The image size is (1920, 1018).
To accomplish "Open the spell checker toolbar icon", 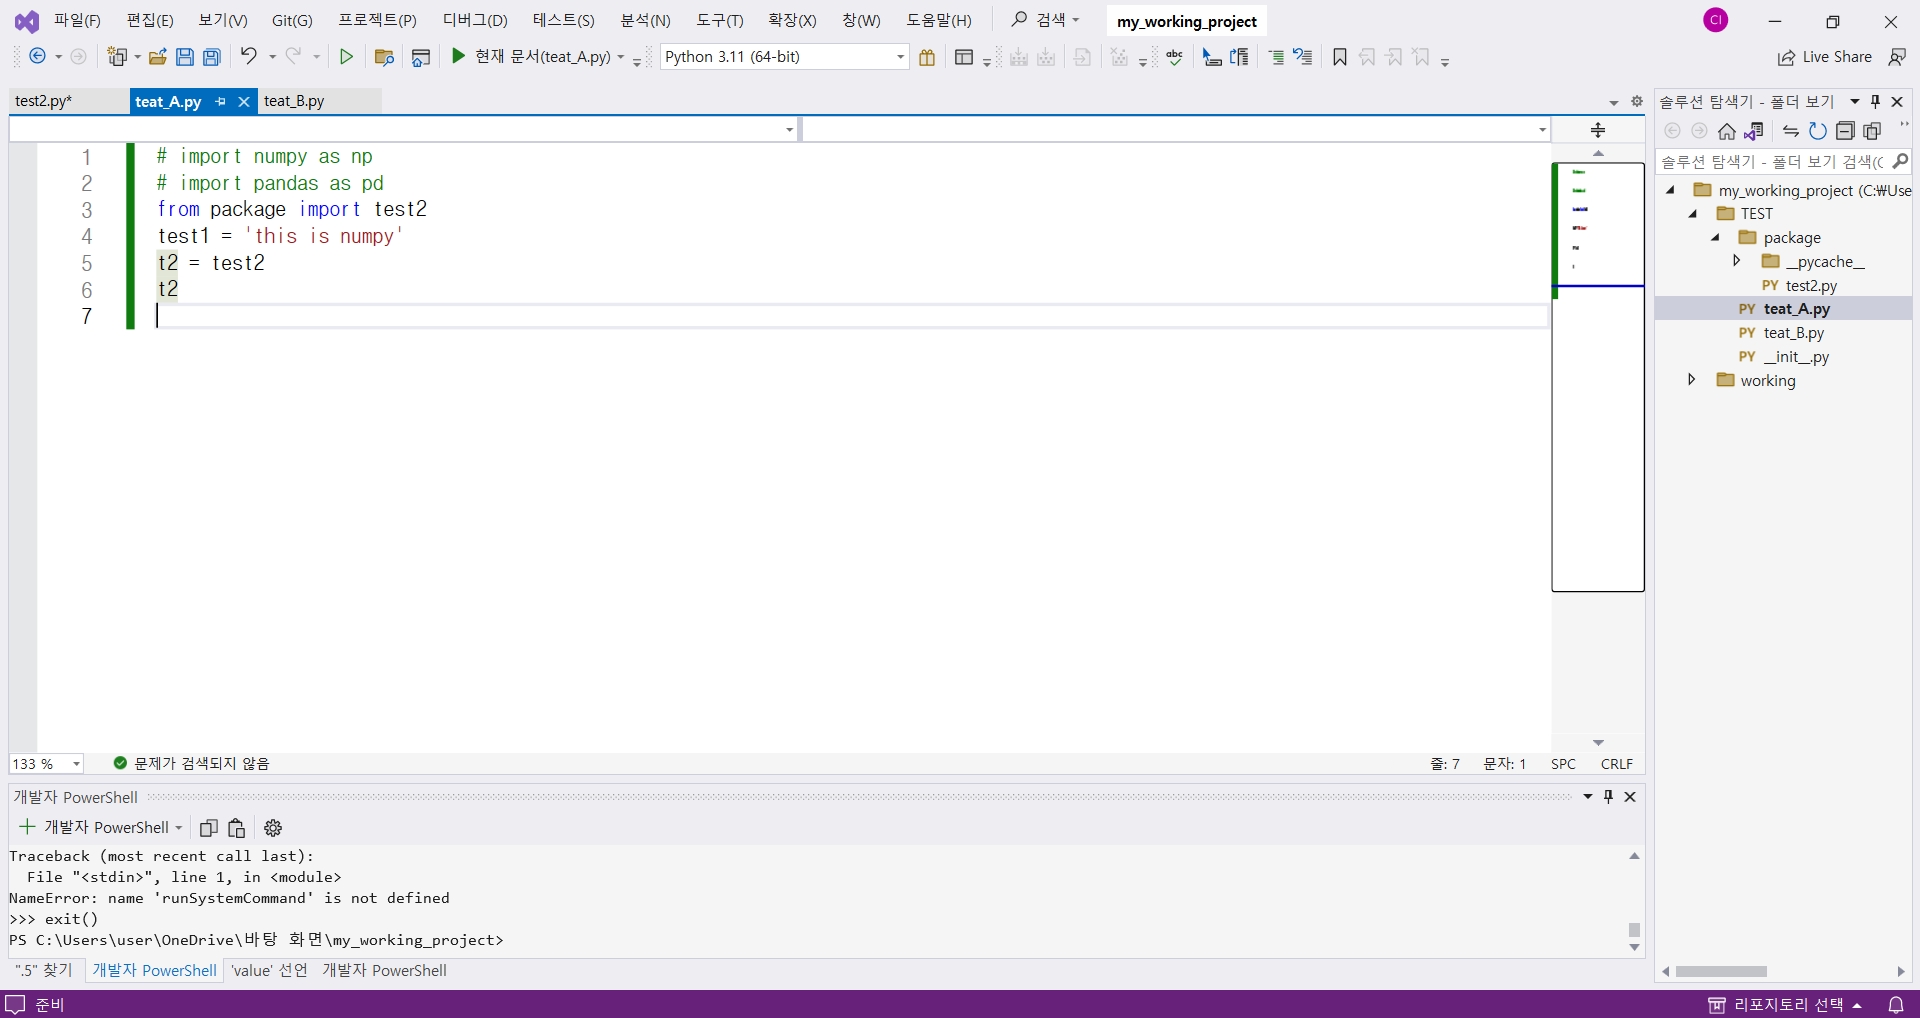I will [1175, 57].
